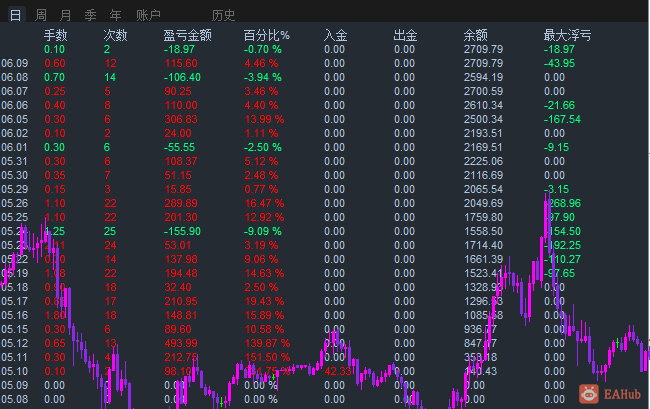Select the 季 (quarterly) tab
The height and width of the screenshot is (409, 650).
[91, 15]
